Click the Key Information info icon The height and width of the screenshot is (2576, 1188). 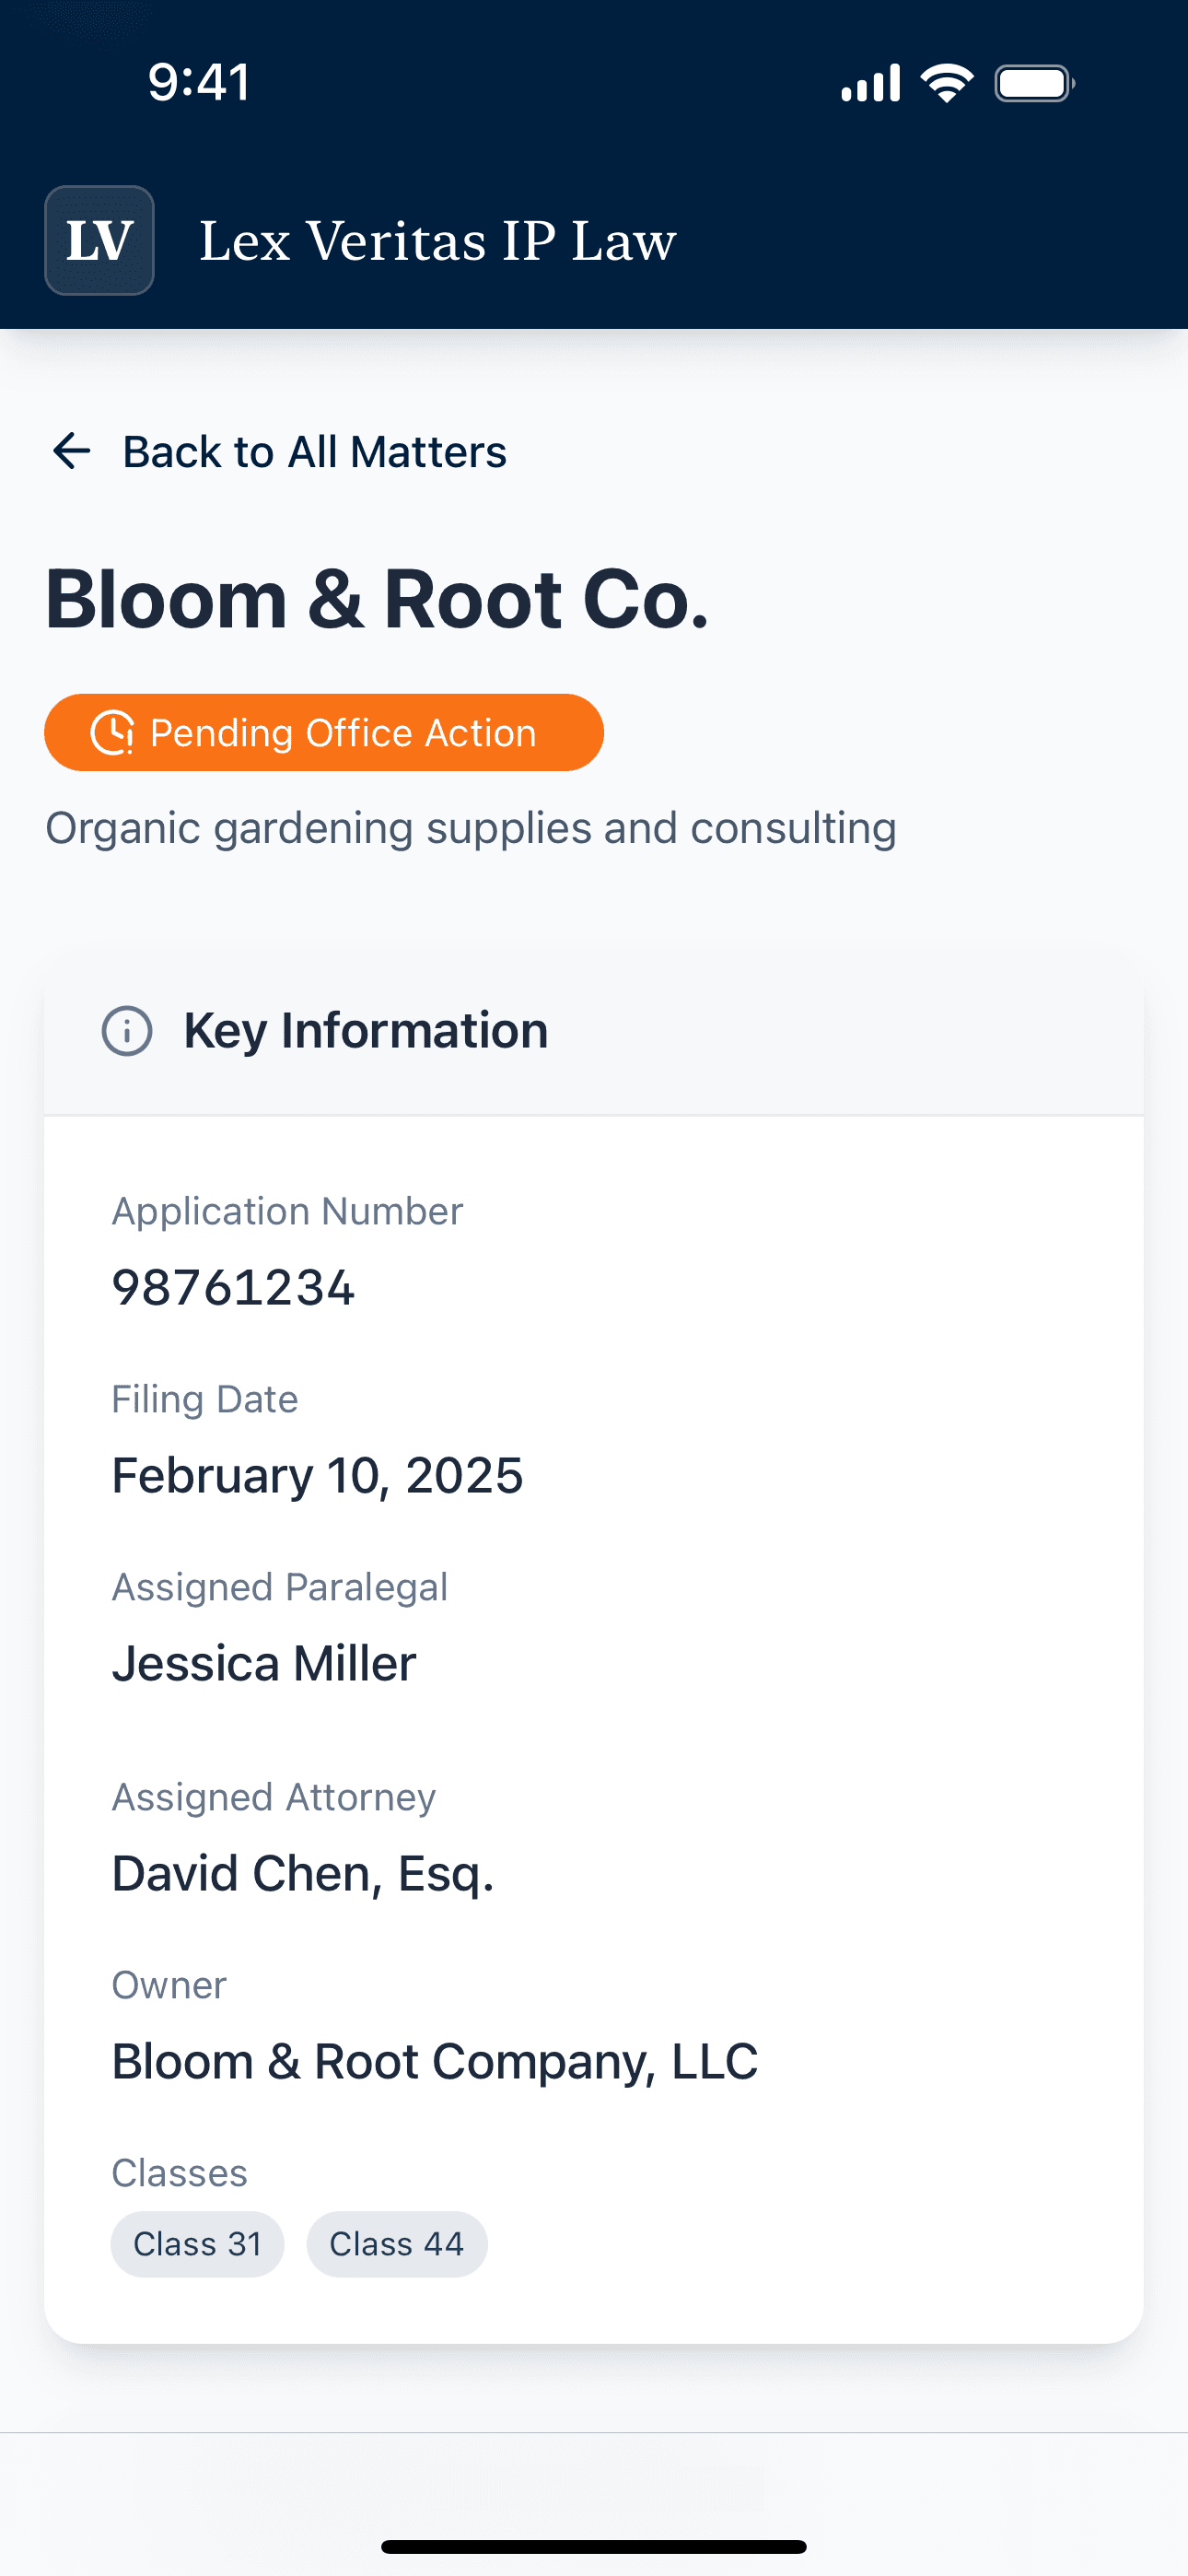[127, 1031]
